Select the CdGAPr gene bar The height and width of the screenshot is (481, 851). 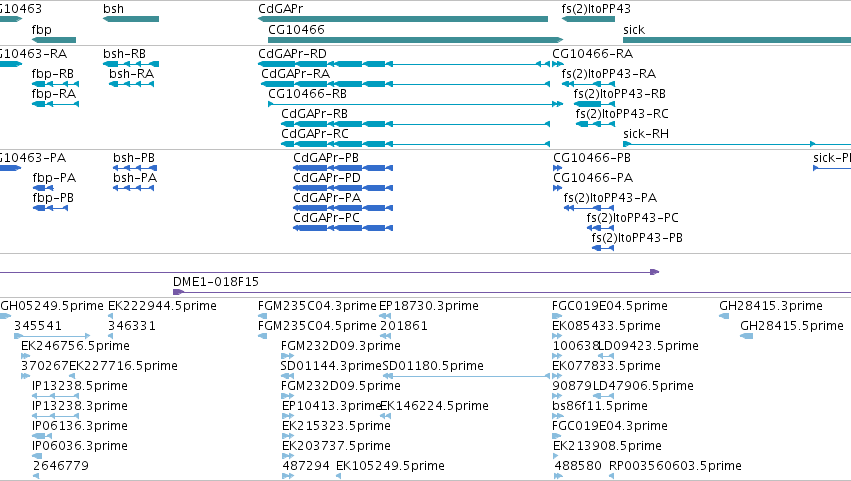(403, 19)
